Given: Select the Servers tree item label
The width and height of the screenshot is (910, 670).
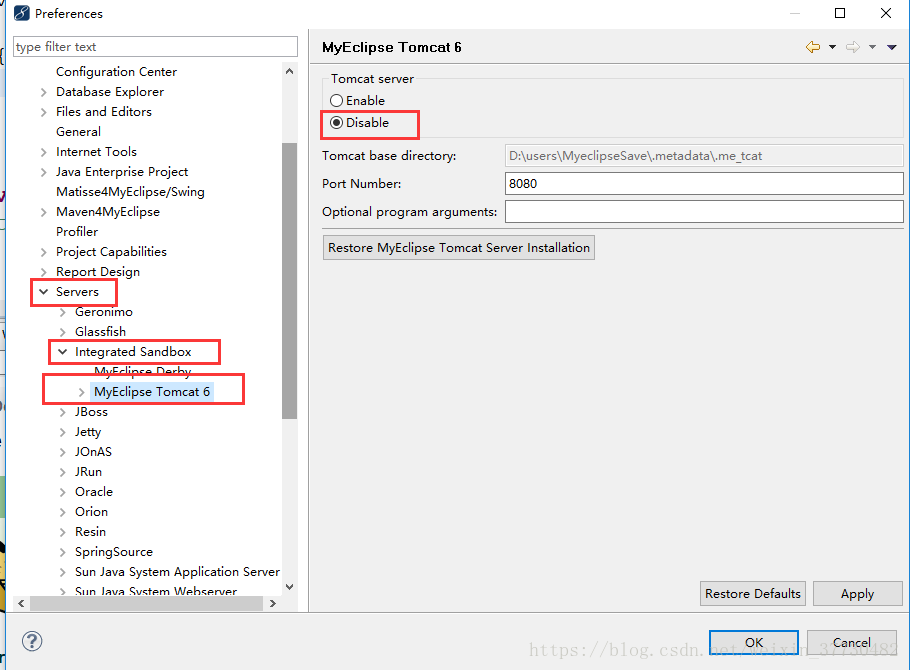Looking at the screenshot, I should click(77, 291).
